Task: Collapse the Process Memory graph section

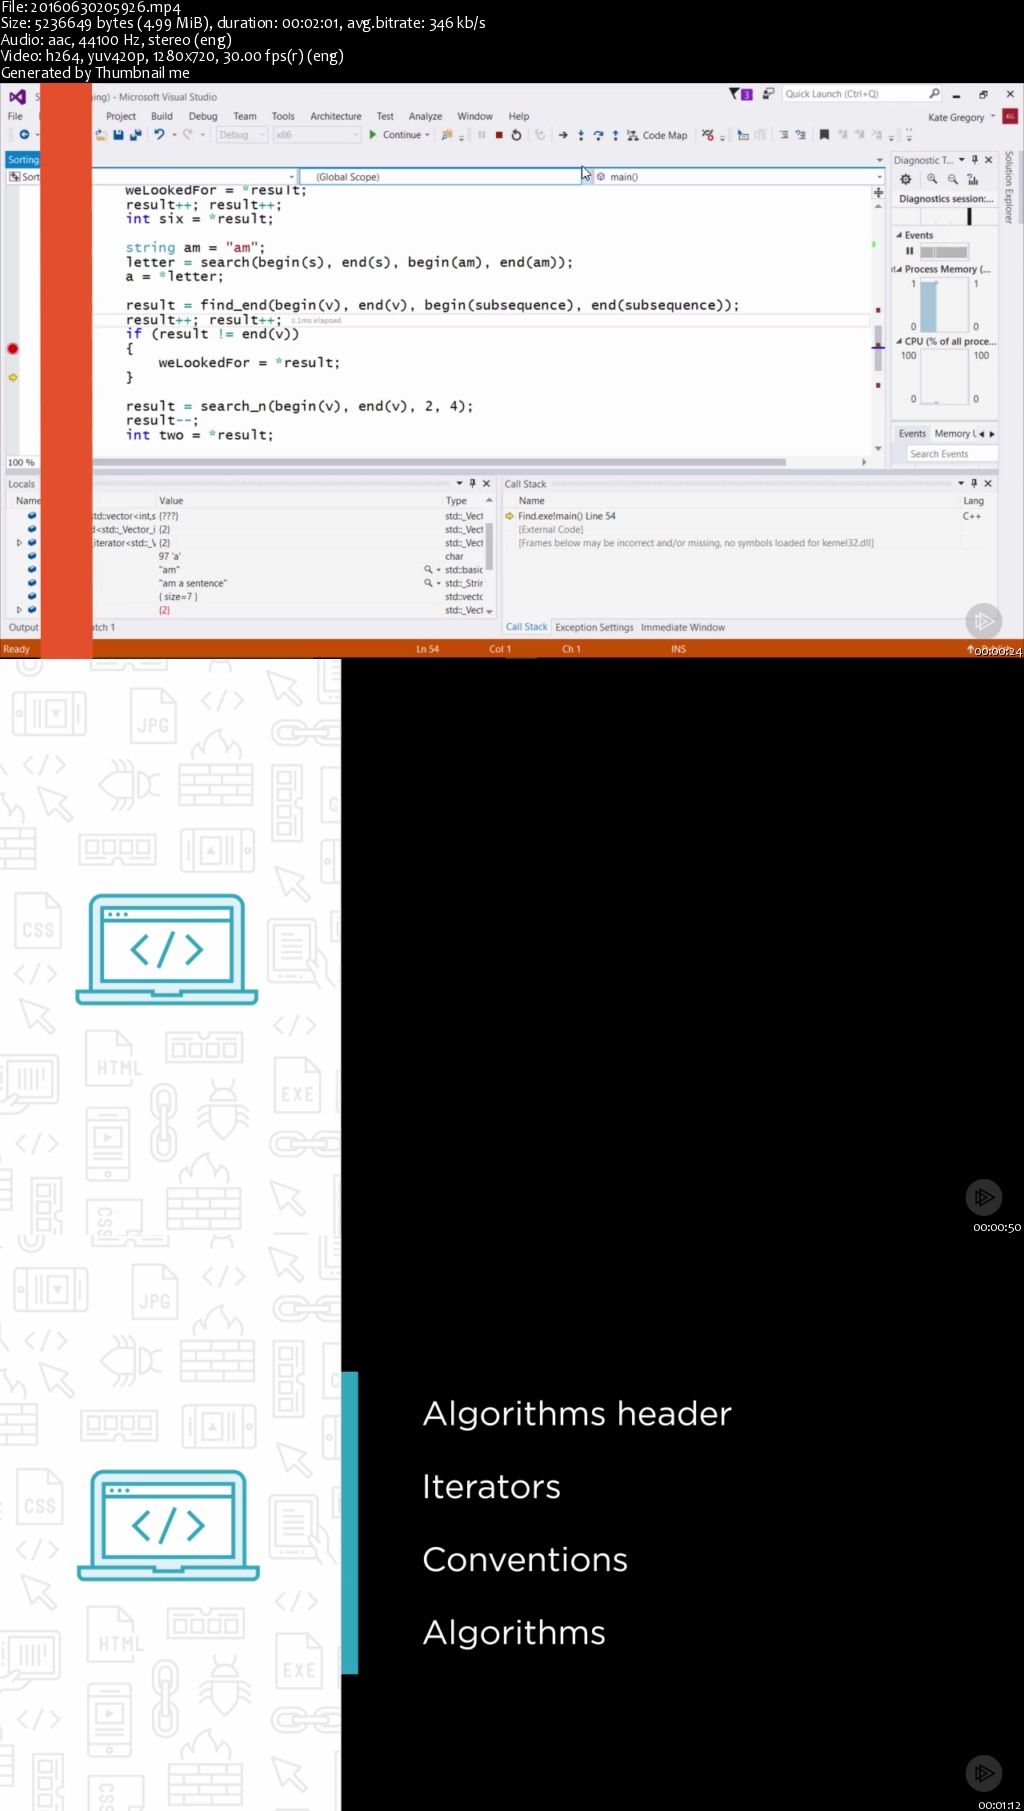Action: (898, 270)
